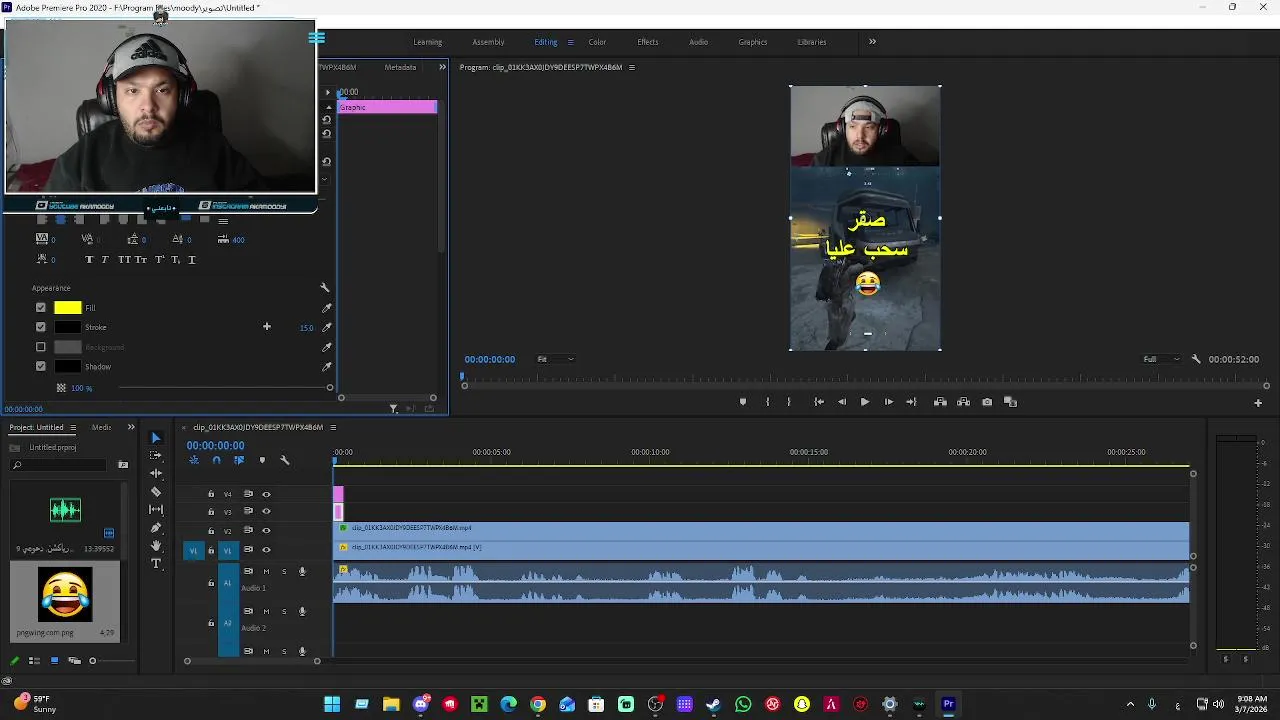Add a marker in the timeline header

262,460
